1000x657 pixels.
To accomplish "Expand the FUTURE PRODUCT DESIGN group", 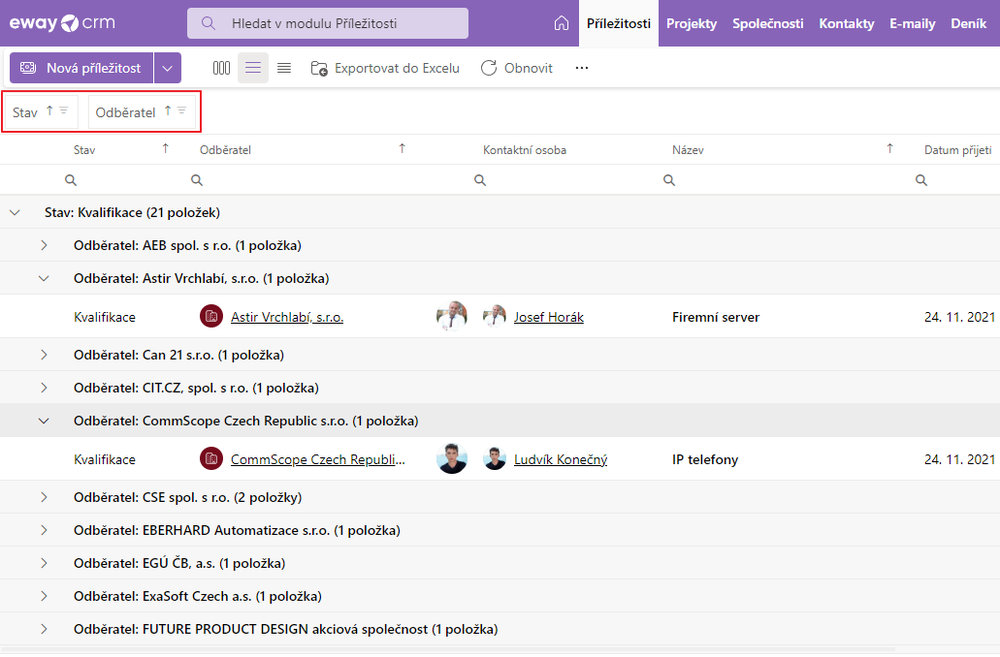I will 43,629.
